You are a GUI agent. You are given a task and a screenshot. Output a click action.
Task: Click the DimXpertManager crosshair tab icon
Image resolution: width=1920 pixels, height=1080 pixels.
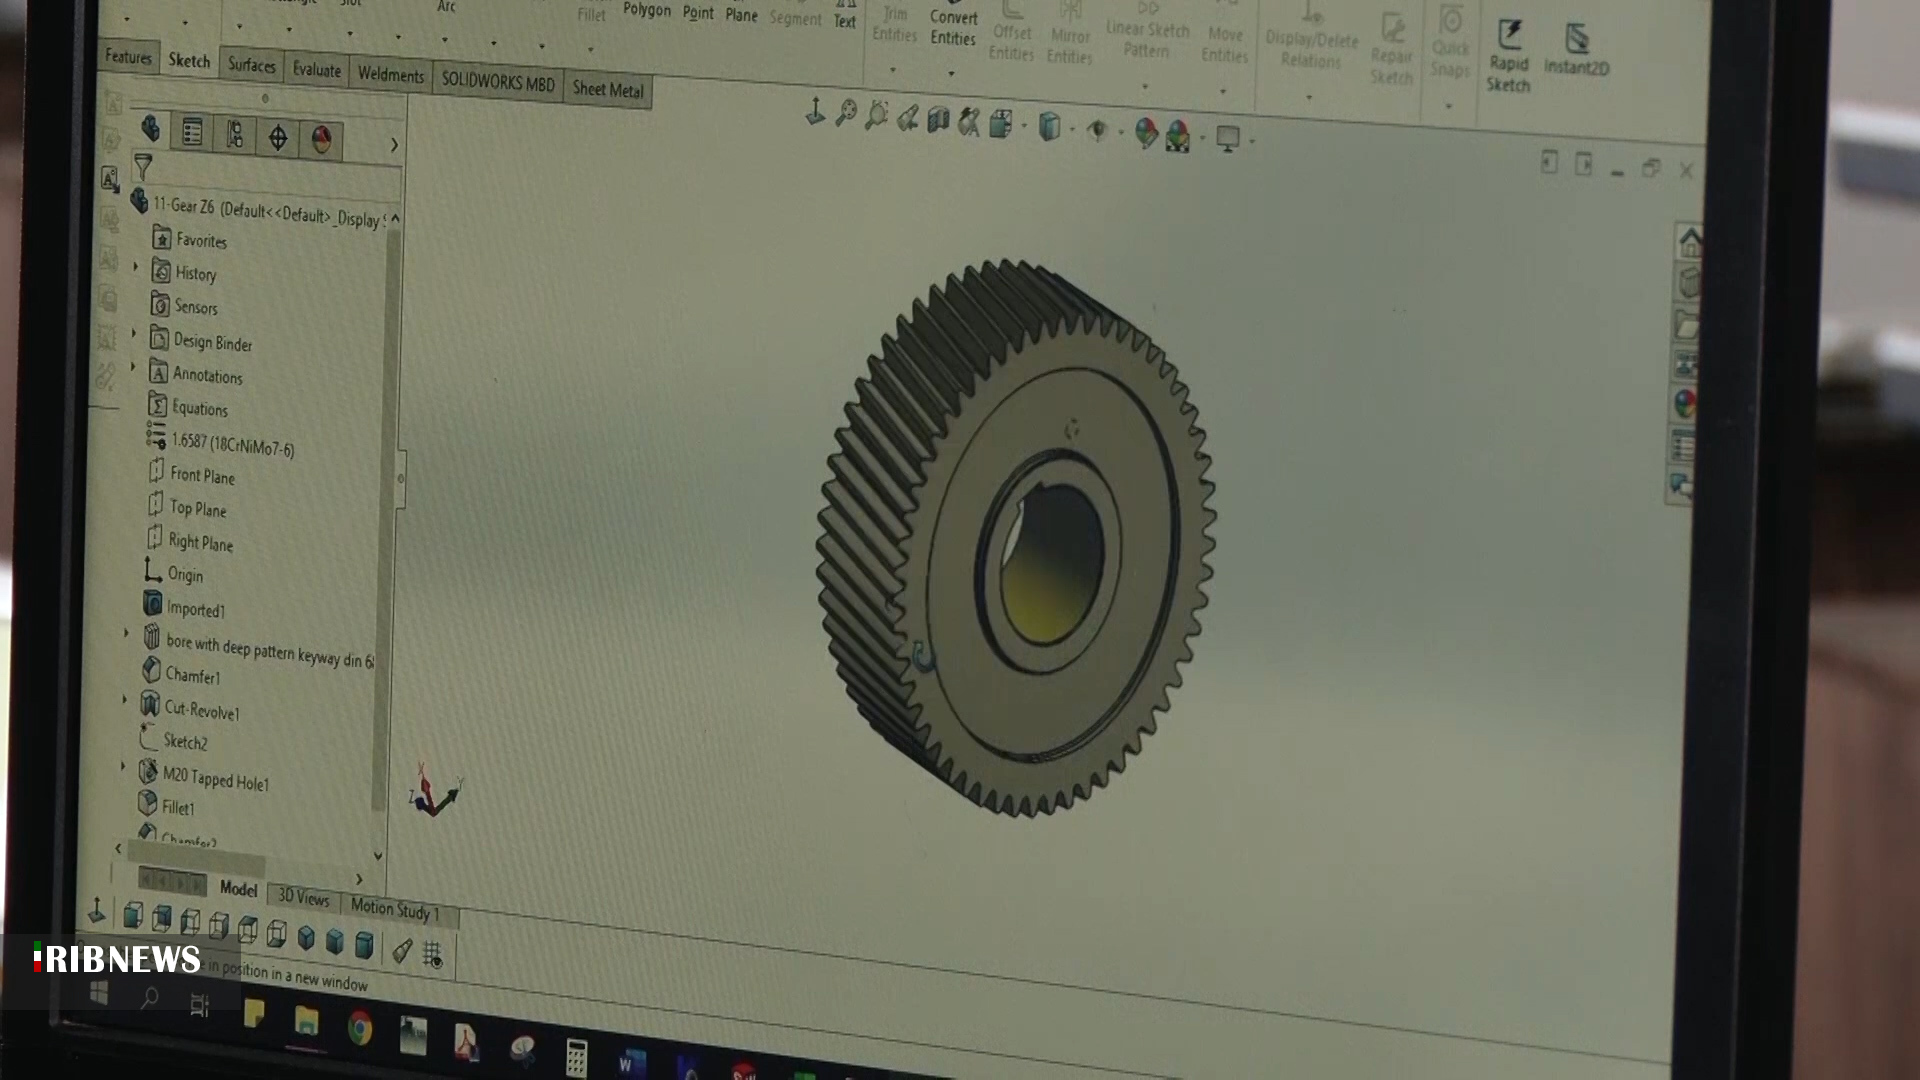click(278, 138)
